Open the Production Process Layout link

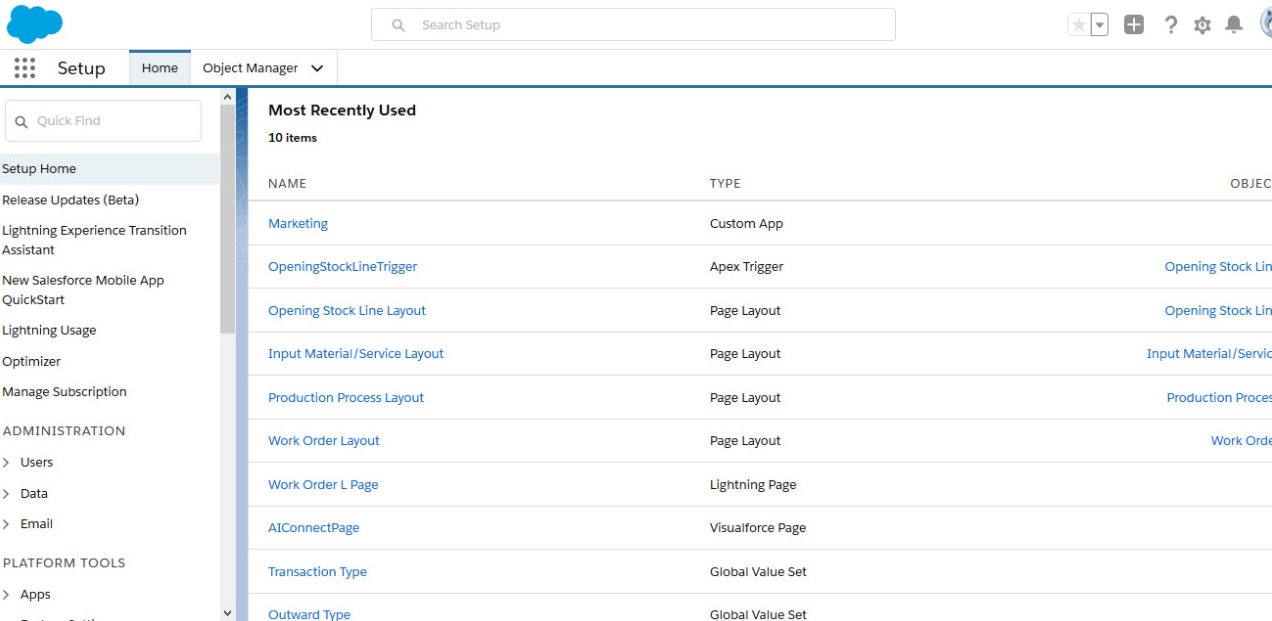346,398
